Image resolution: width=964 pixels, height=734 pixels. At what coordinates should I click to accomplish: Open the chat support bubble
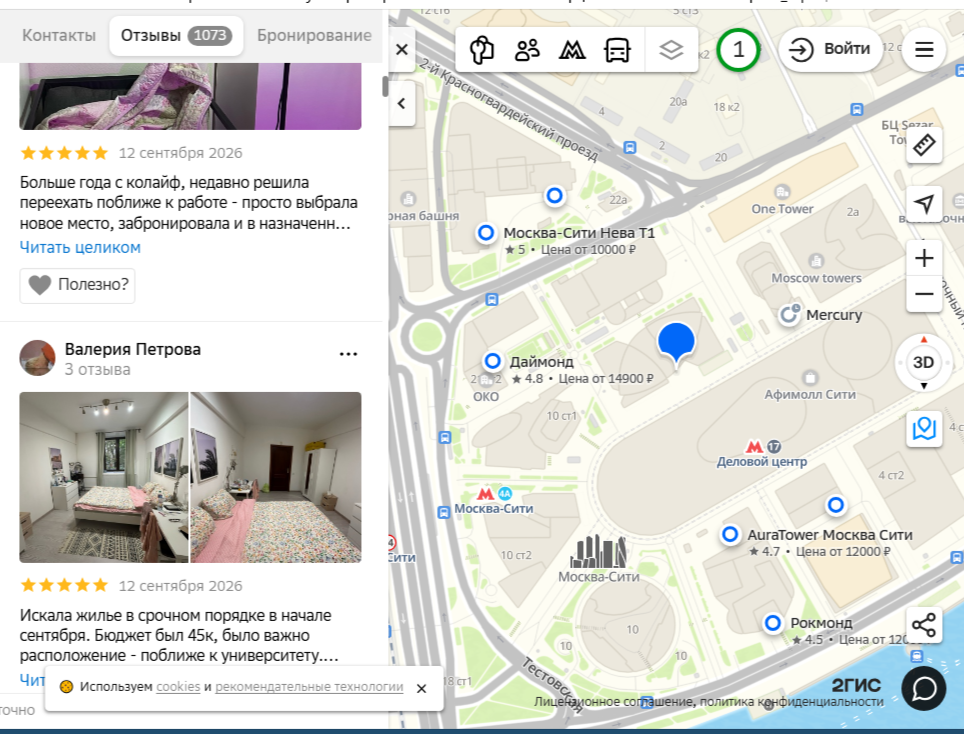(x=924, y=689)
